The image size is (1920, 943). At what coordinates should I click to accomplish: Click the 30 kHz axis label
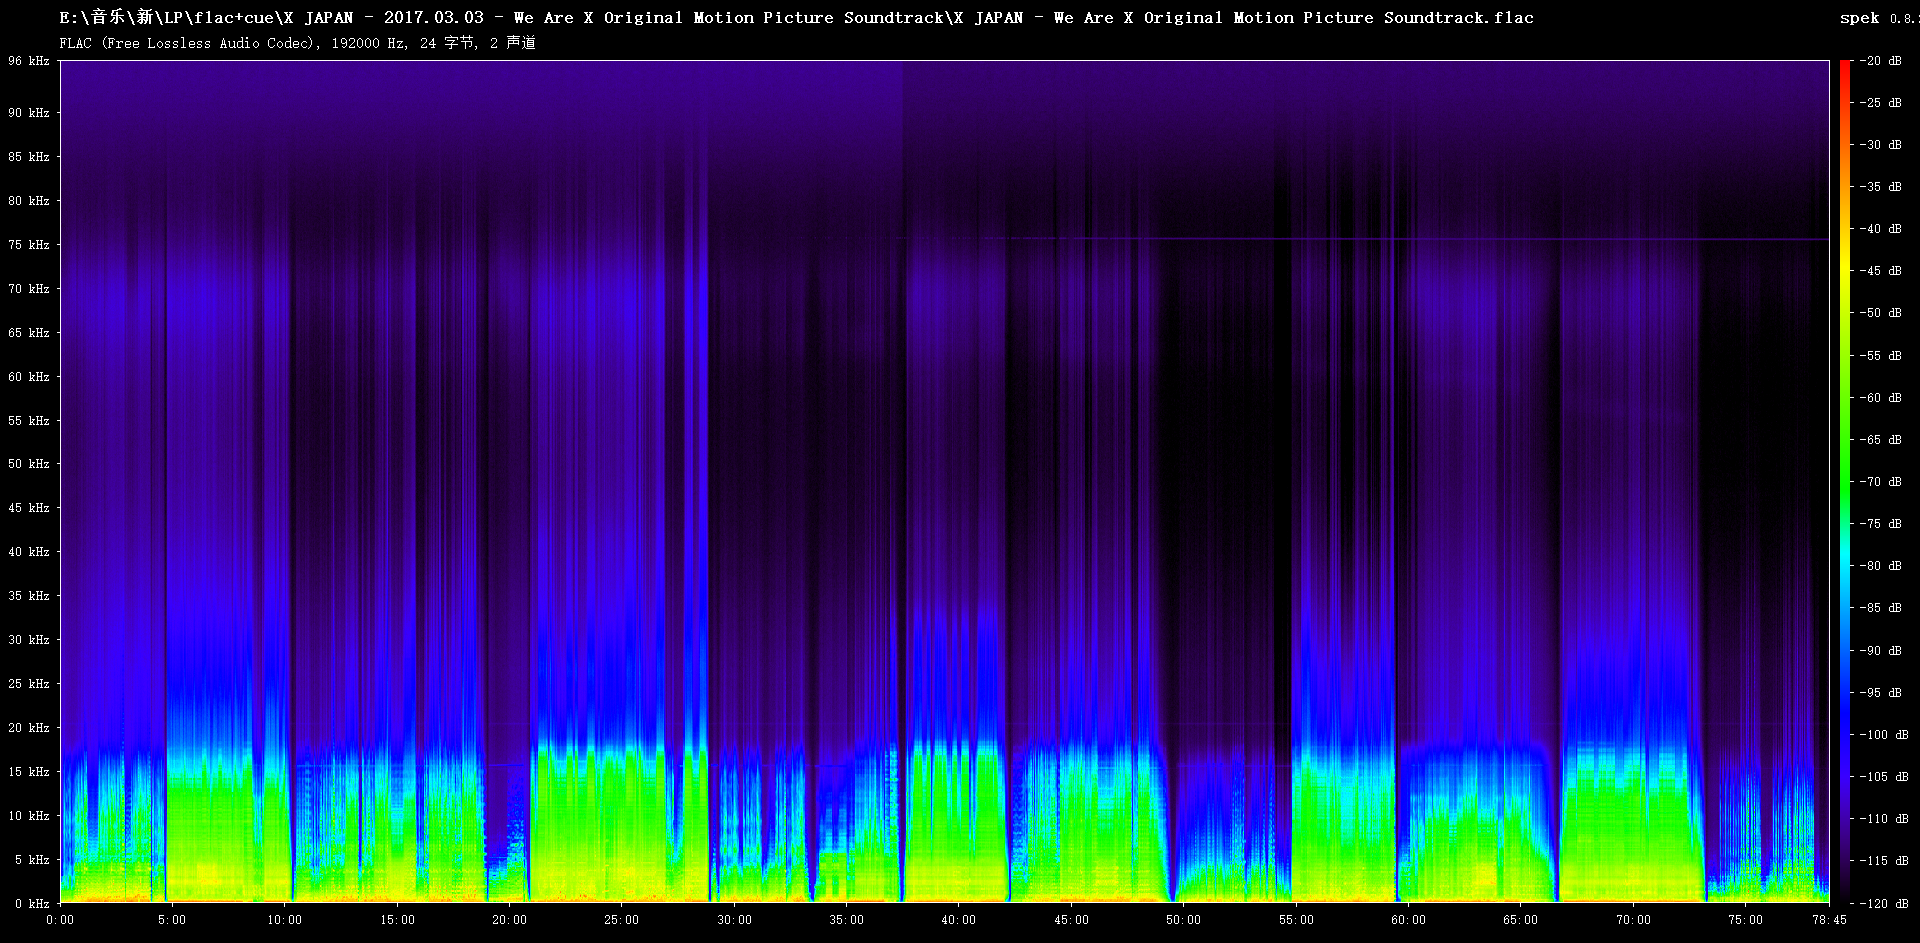click(x=29, y=640)
